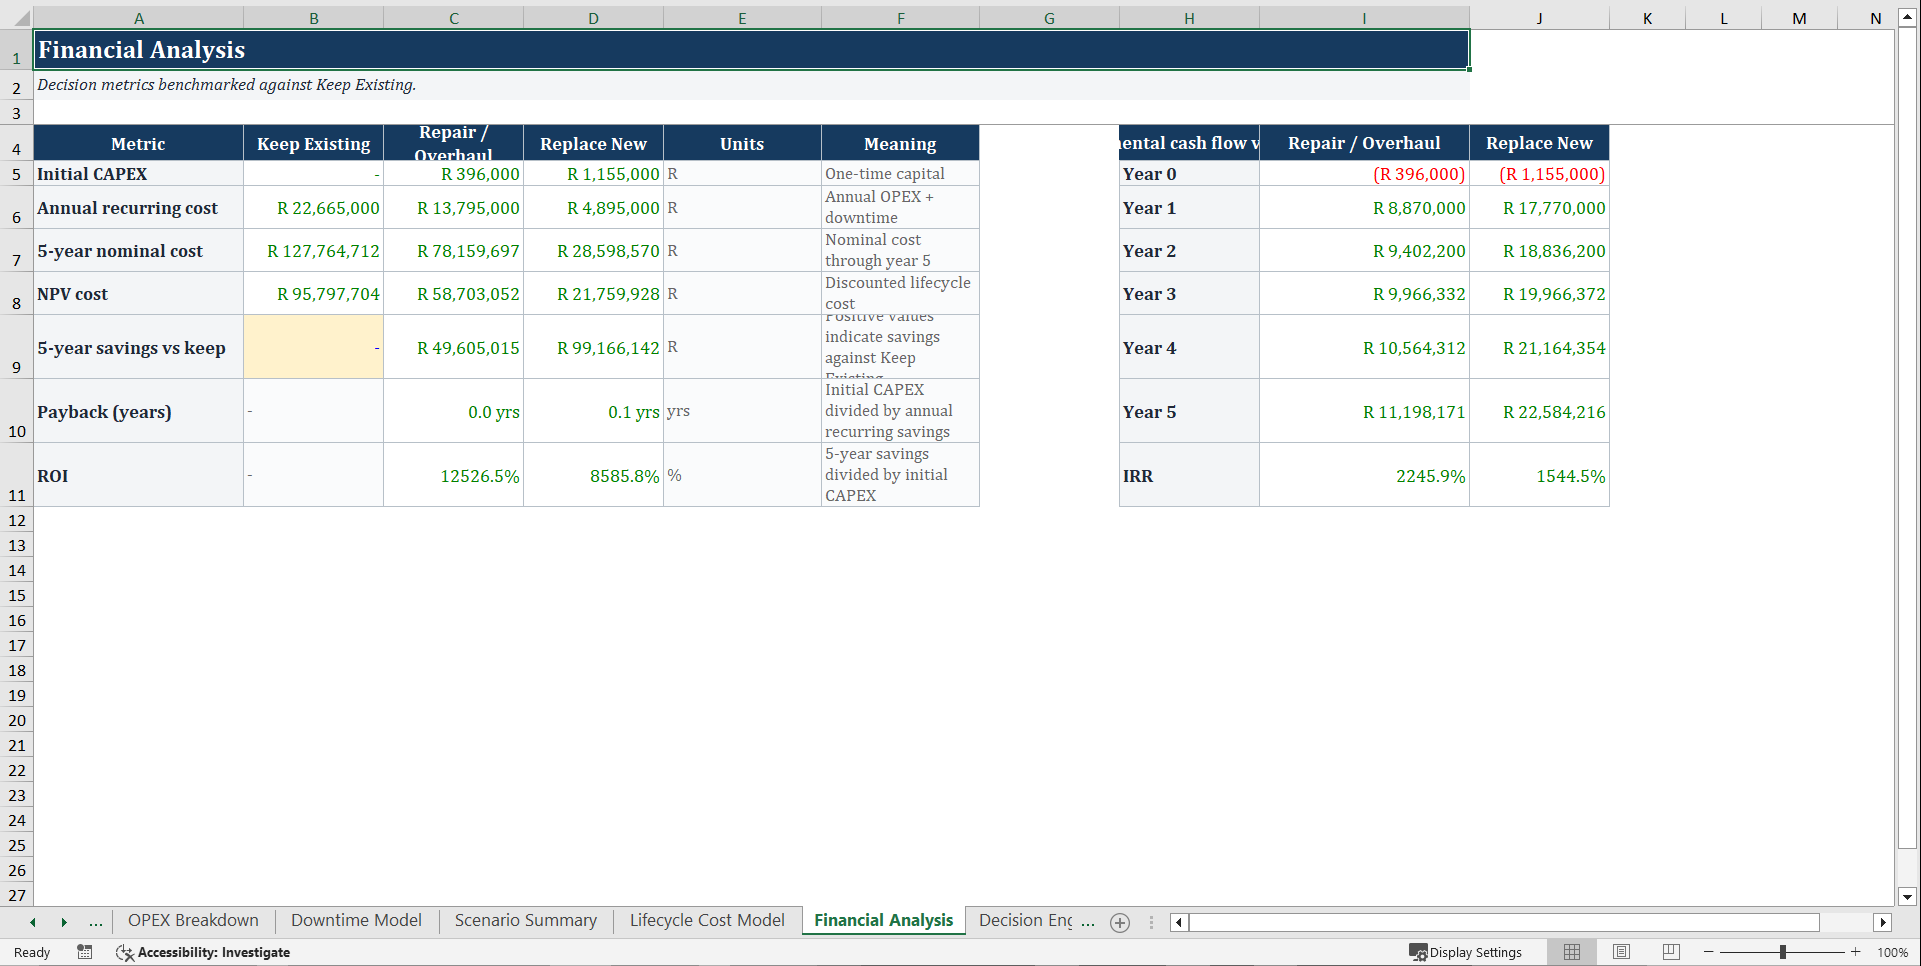Show more sheet tabs via right ellipsis
The width and height of the screenshot is (1921, 966).
(x=1088, y=922)
